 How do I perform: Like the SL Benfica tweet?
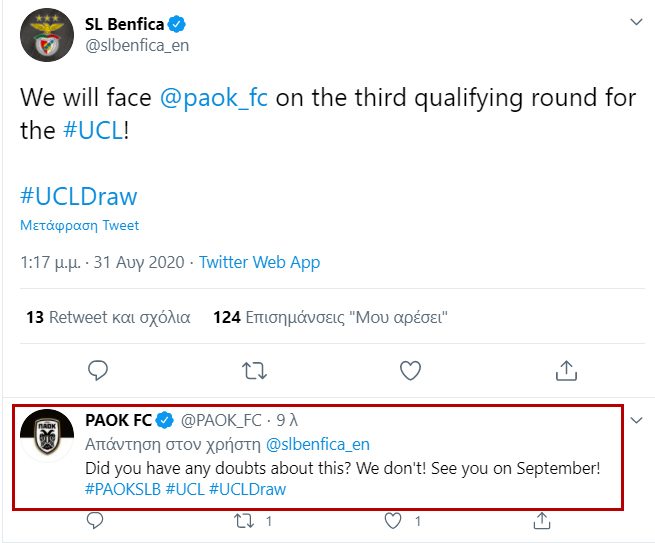coord(410,370)
